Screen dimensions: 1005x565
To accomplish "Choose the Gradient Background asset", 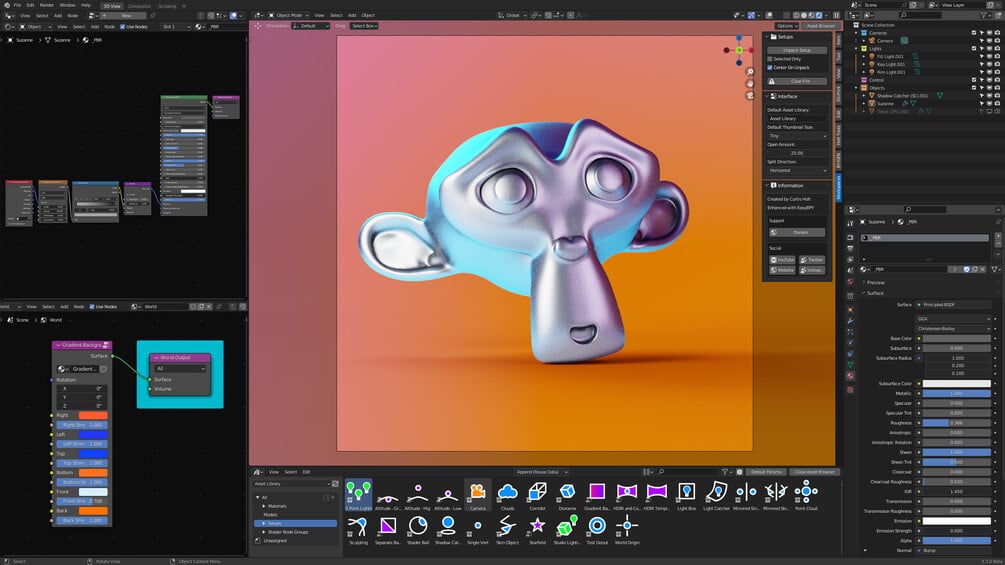I will 597,494.
